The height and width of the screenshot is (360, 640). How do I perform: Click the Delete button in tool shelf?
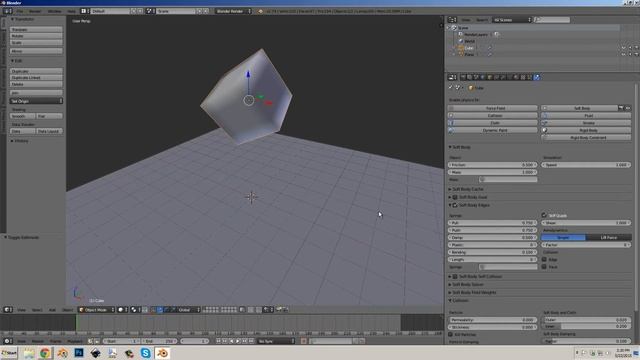[36, 84]
